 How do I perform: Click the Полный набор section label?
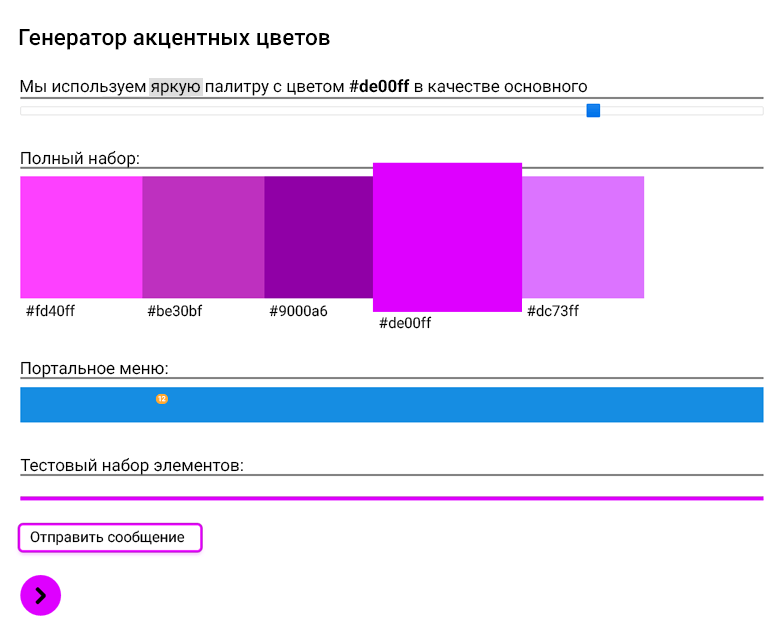click(80, 158)
